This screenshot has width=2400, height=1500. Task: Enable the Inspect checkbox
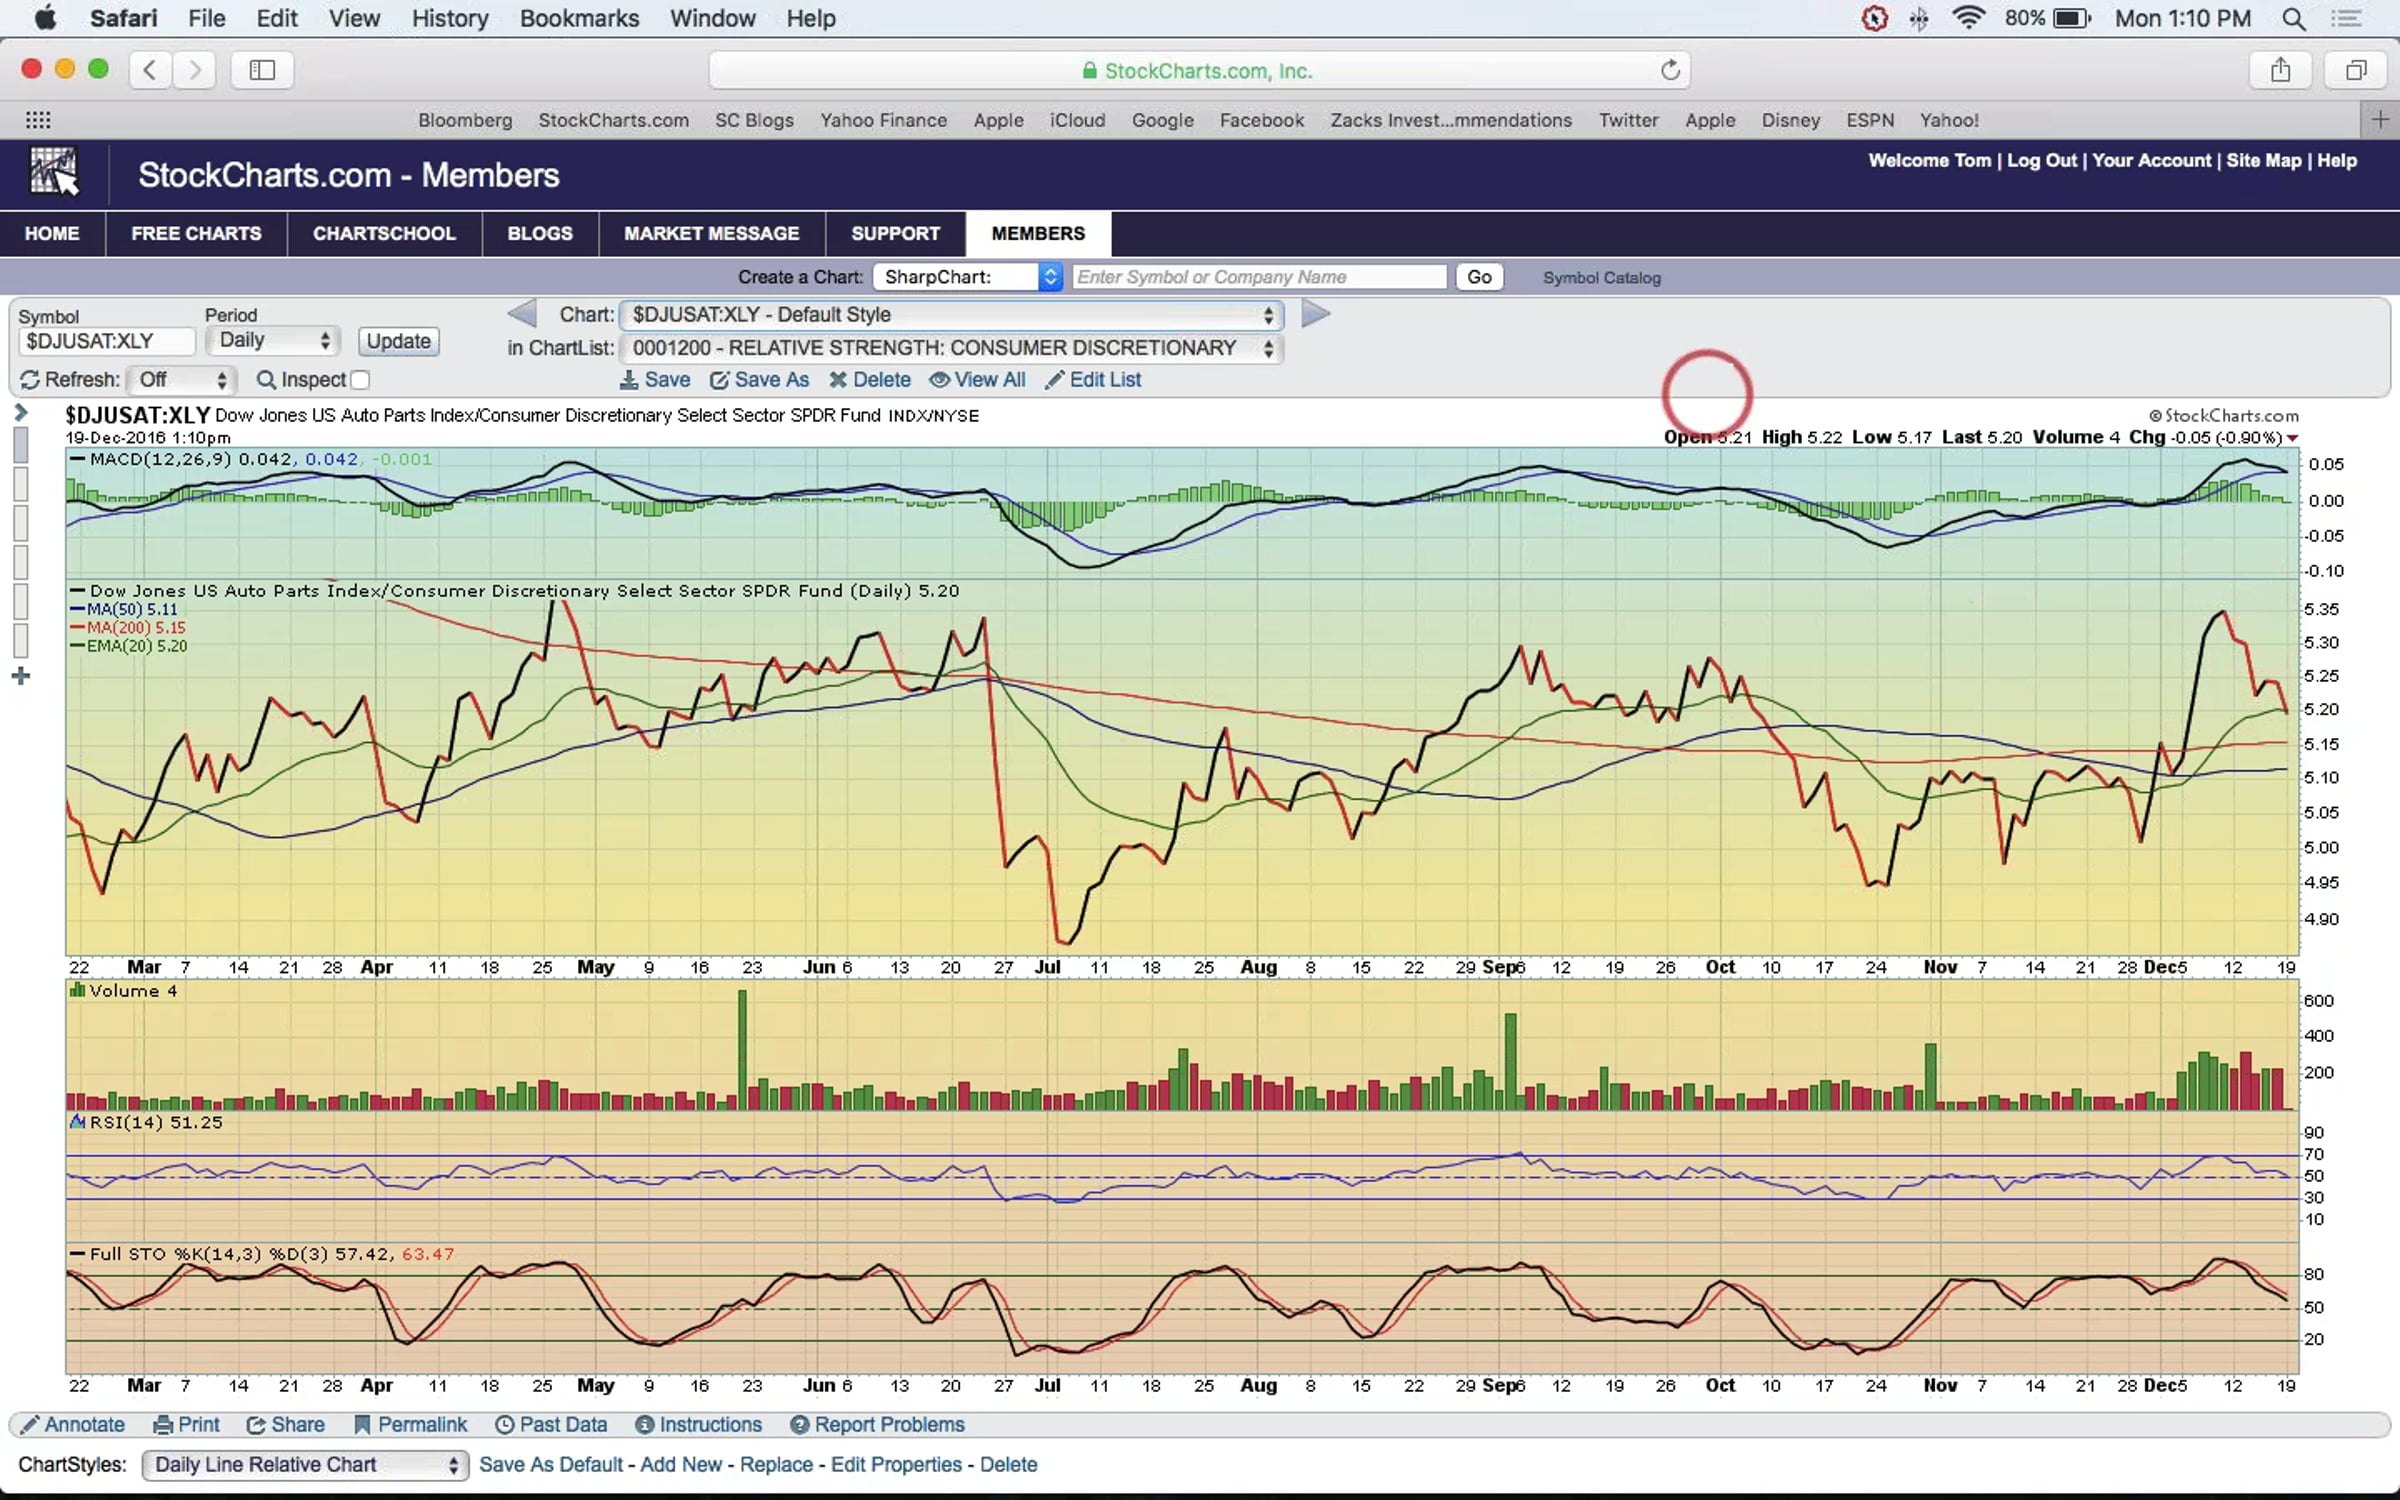pos(361,380)
